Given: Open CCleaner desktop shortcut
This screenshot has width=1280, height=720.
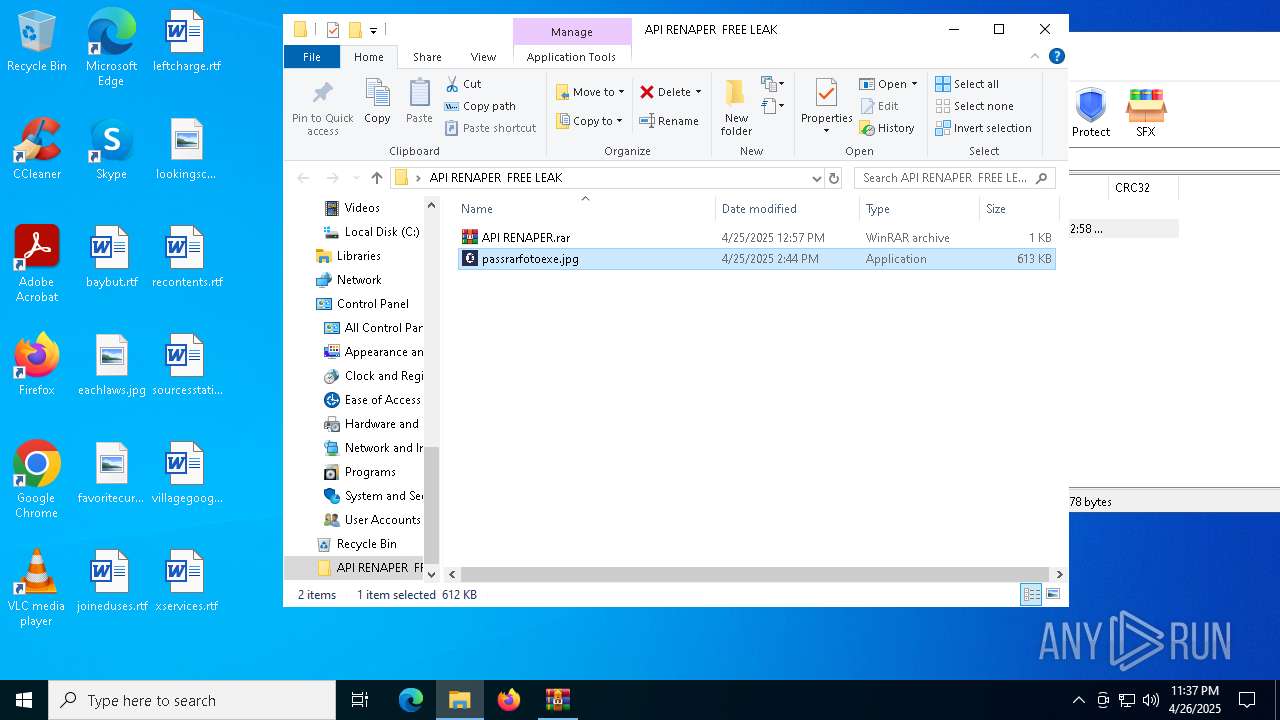Looking at the screenshot, I should (x=37, y=150).
